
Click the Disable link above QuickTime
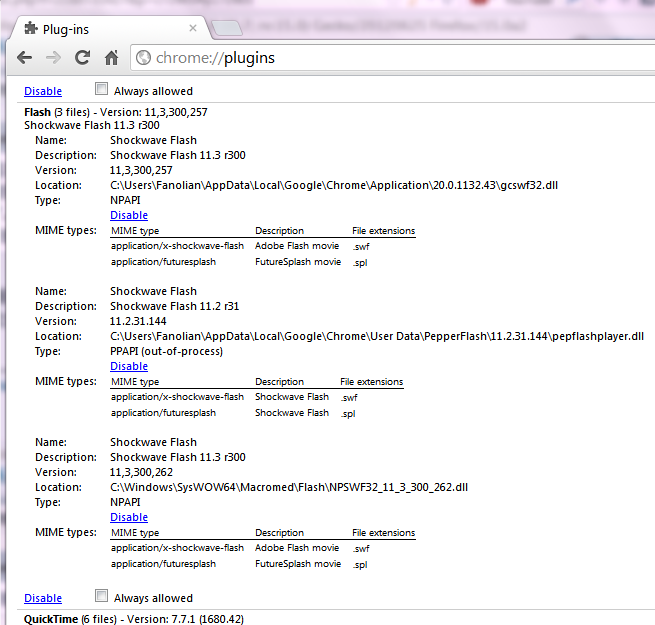click(42, 598)
